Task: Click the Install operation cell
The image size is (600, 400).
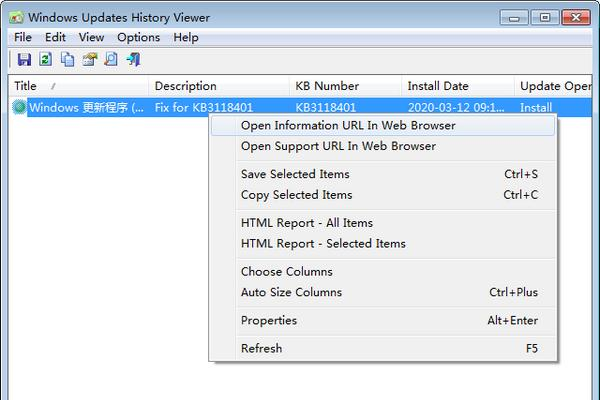Action: click(536, 108)
